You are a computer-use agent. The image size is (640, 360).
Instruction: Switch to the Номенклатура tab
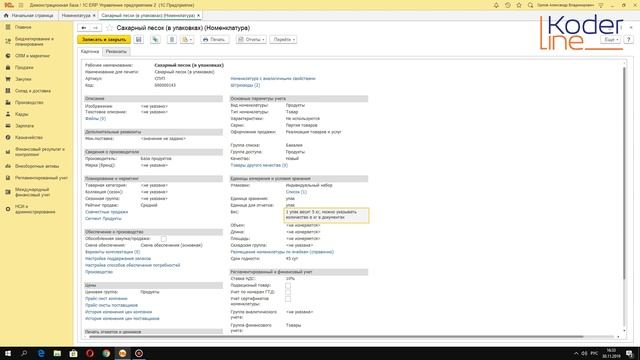point(76,16)
